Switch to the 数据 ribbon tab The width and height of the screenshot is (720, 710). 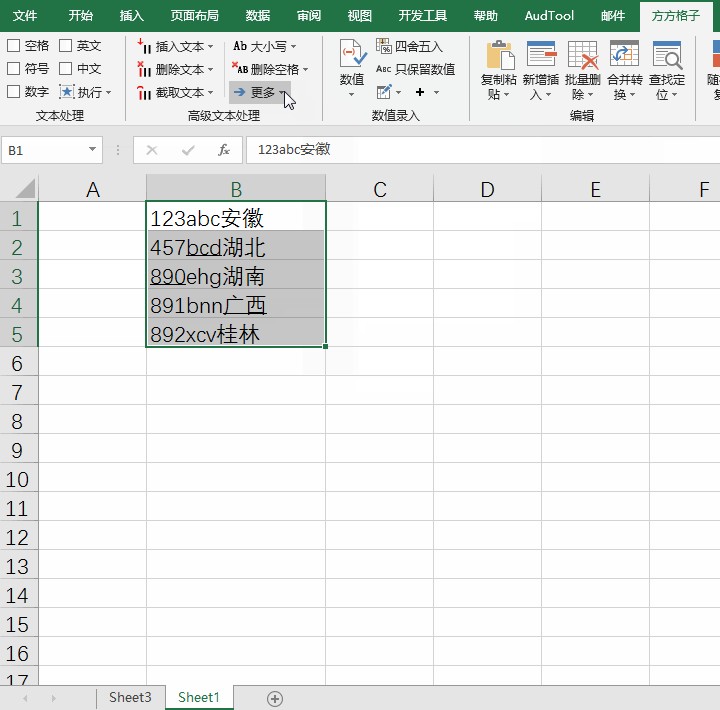coord(258,16)
